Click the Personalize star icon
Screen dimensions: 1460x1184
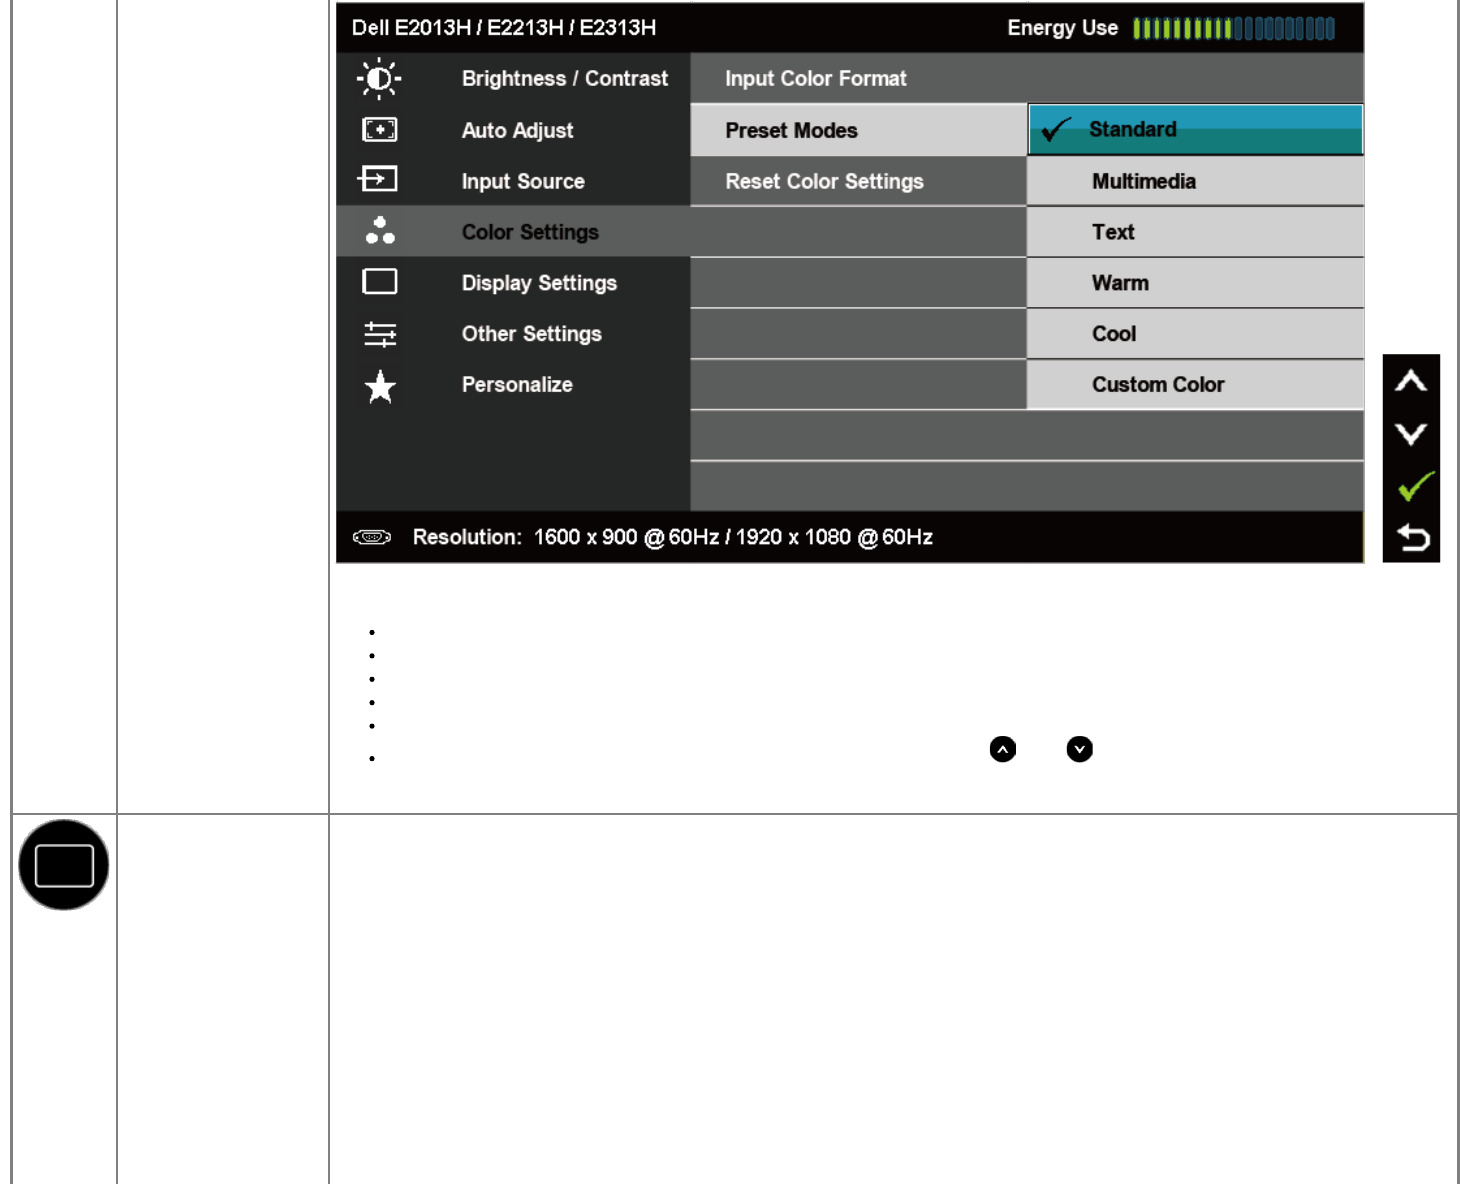380,386
